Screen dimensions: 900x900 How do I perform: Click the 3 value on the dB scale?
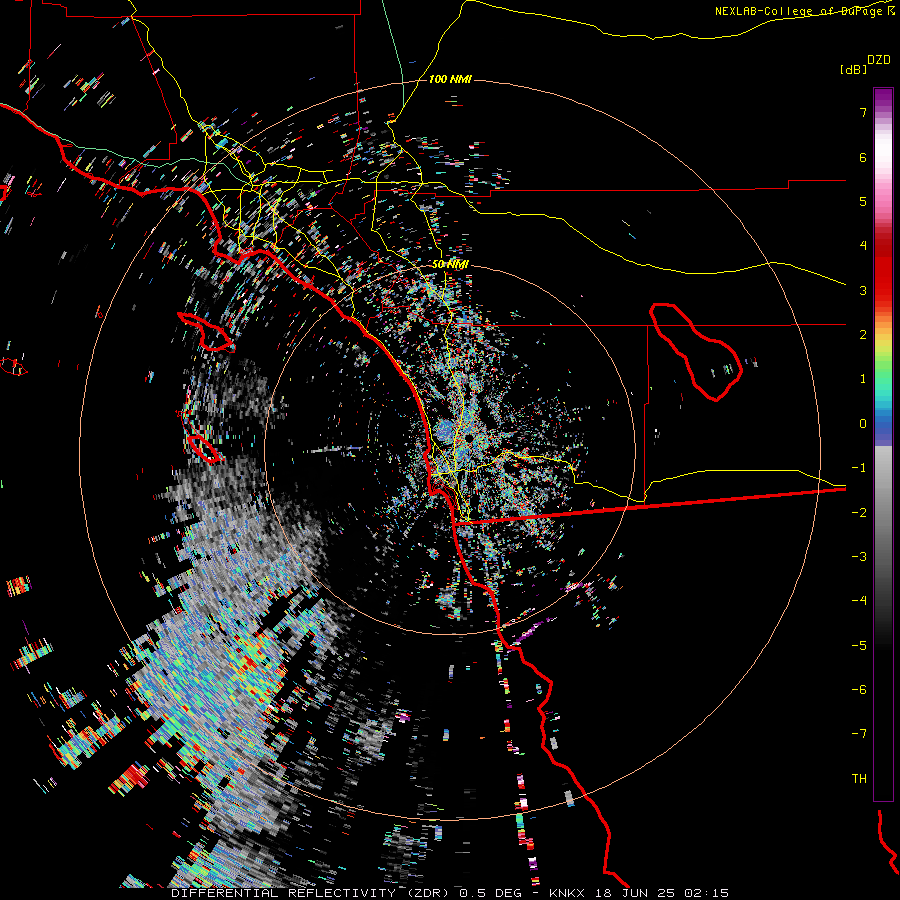863,290
